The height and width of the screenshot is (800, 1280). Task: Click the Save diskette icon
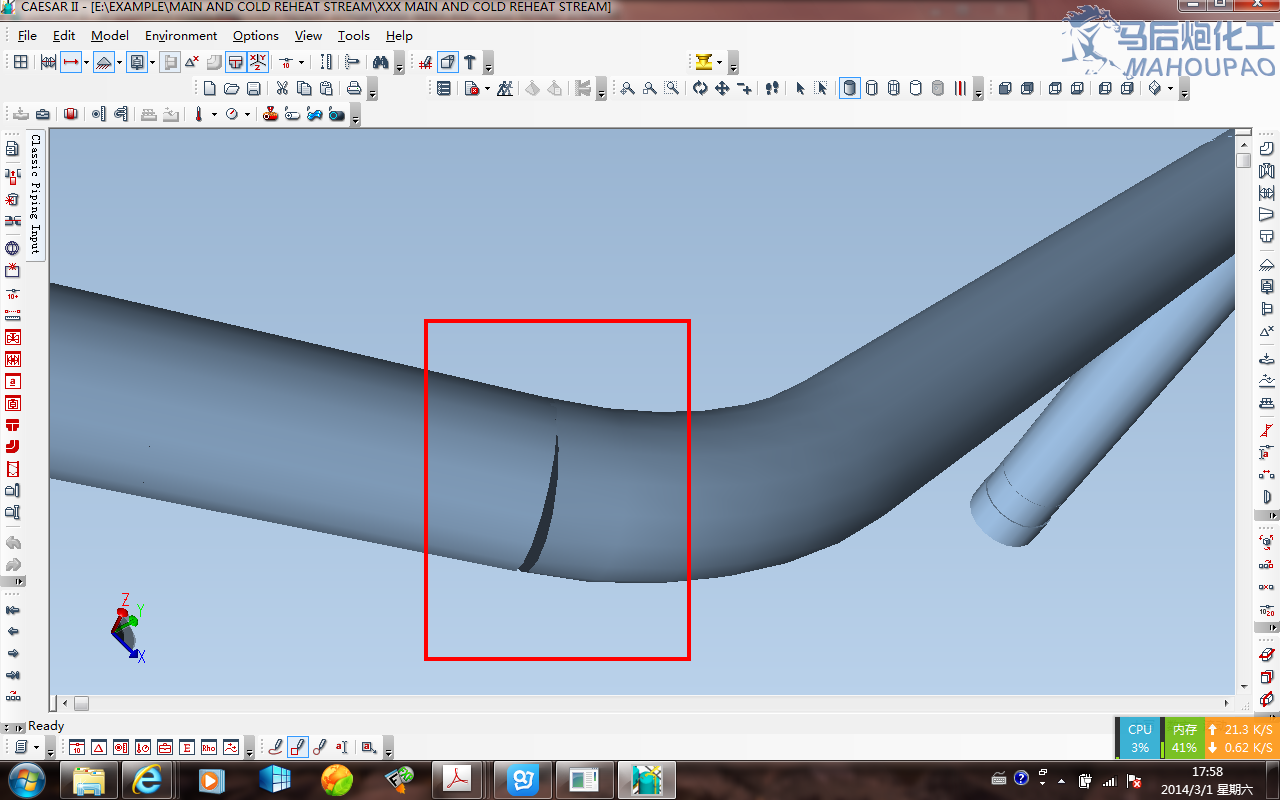click(254, 88)
